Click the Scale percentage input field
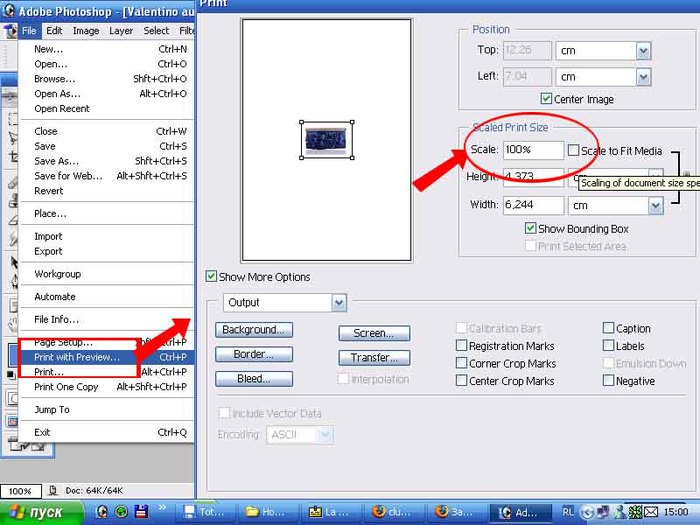The image size is (700, 525). click(533, 150)
